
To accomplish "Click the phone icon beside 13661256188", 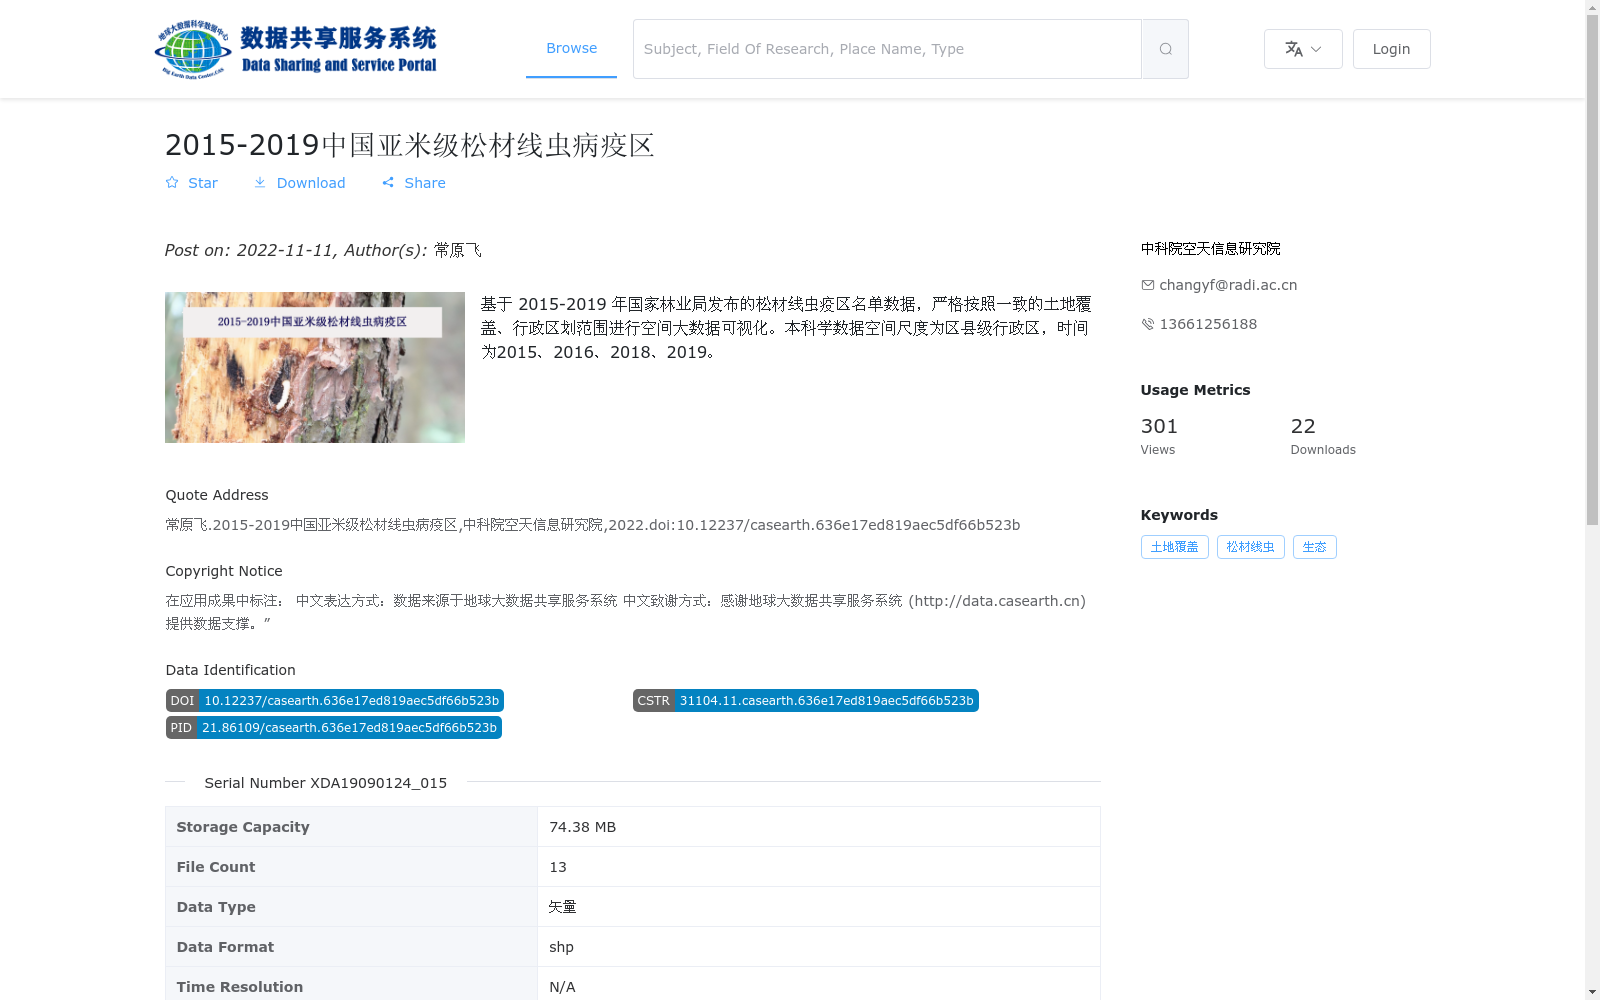I will (x=1148, y=324).
